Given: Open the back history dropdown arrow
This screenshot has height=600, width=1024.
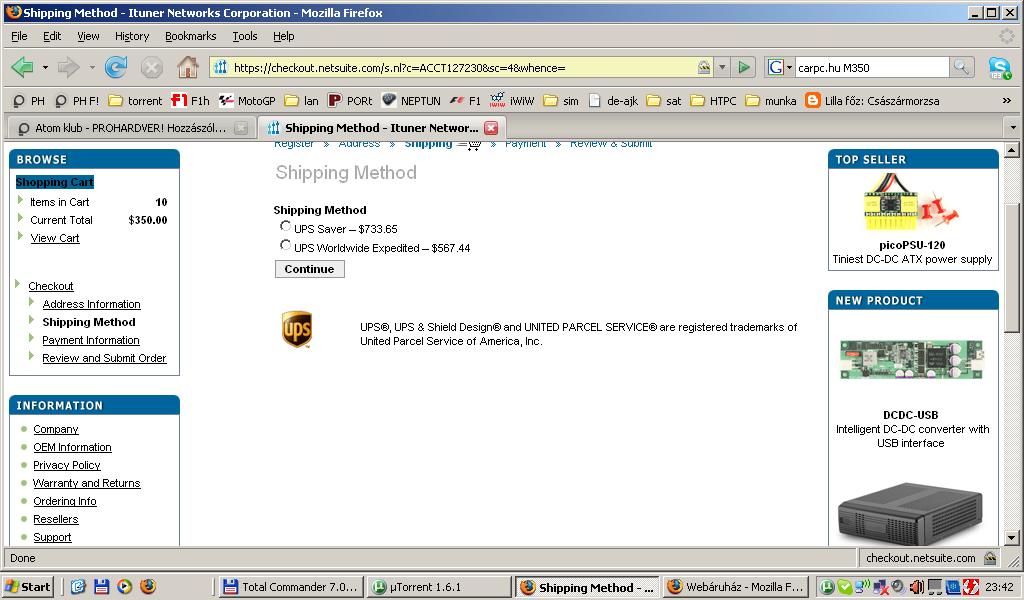Looking at the screenshot, I should point(45,67).
